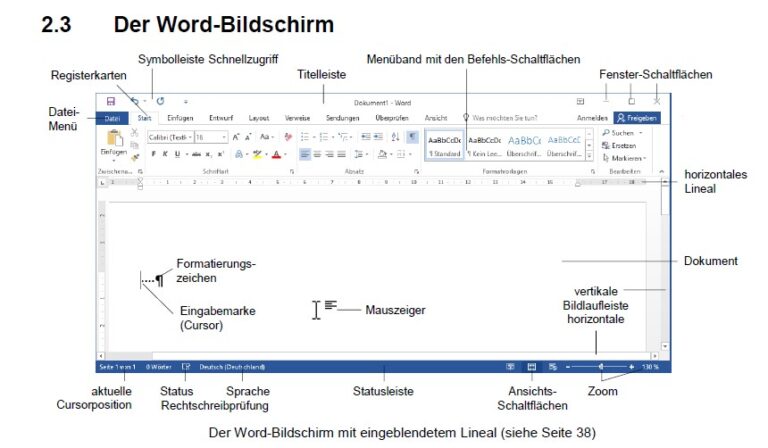
Task: Switch to the Entwurf tab
Action: (221, 118)
